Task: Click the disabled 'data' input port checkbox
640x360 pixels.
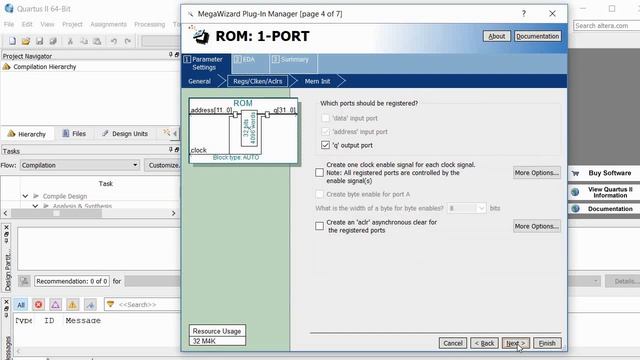Action: pyautogui.click(x=325, y=118)
